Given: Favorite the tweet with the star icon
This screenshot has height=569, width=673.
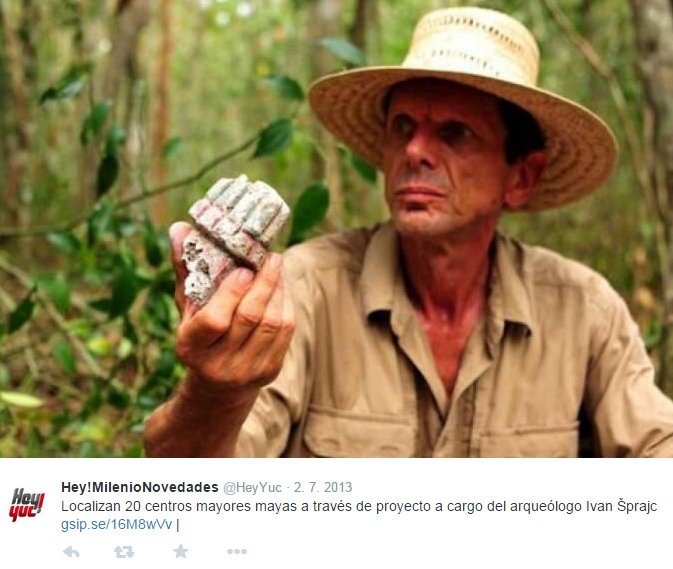Looking at the screenshot, I should point(181,551).
